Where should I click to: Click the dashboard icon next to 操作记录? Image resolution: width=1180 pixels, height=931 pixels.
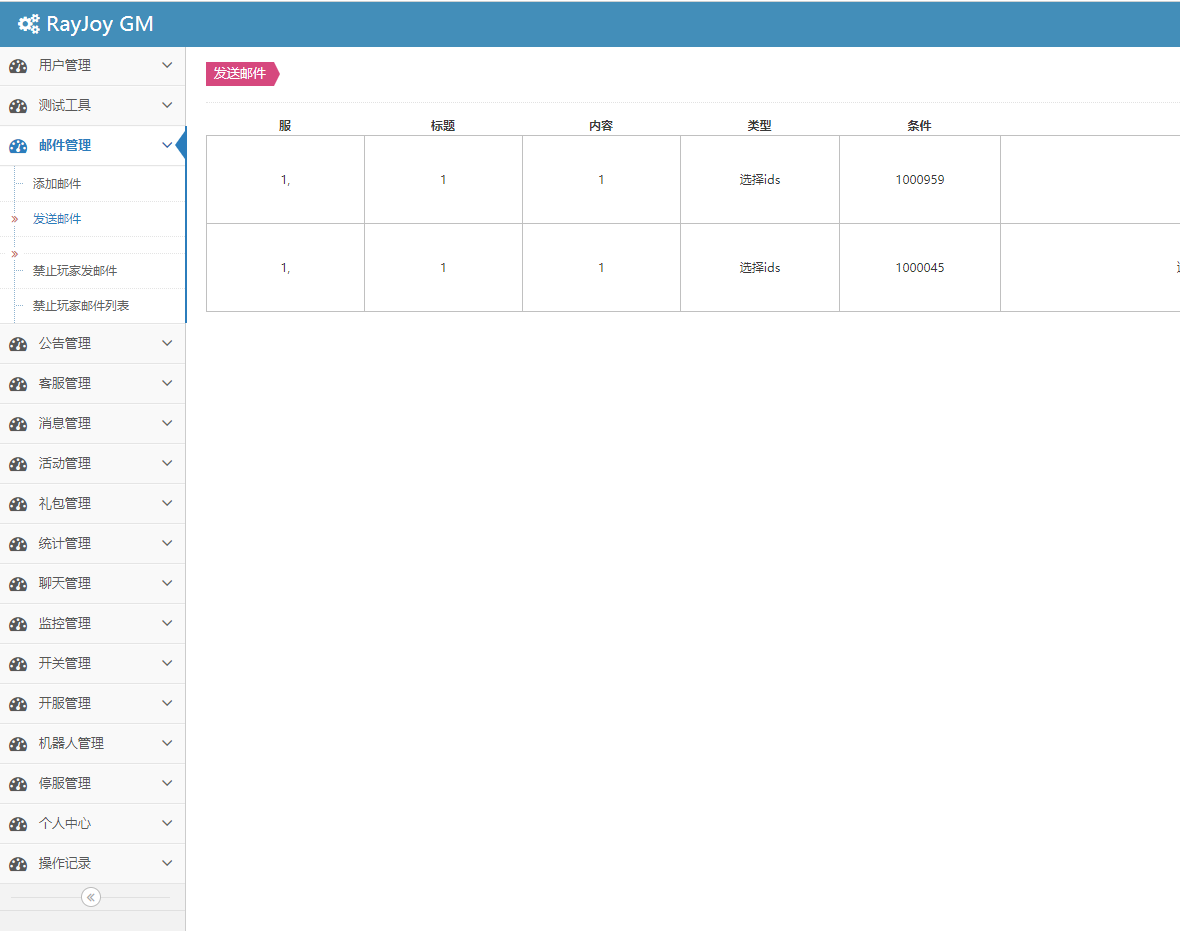[18, 864]
